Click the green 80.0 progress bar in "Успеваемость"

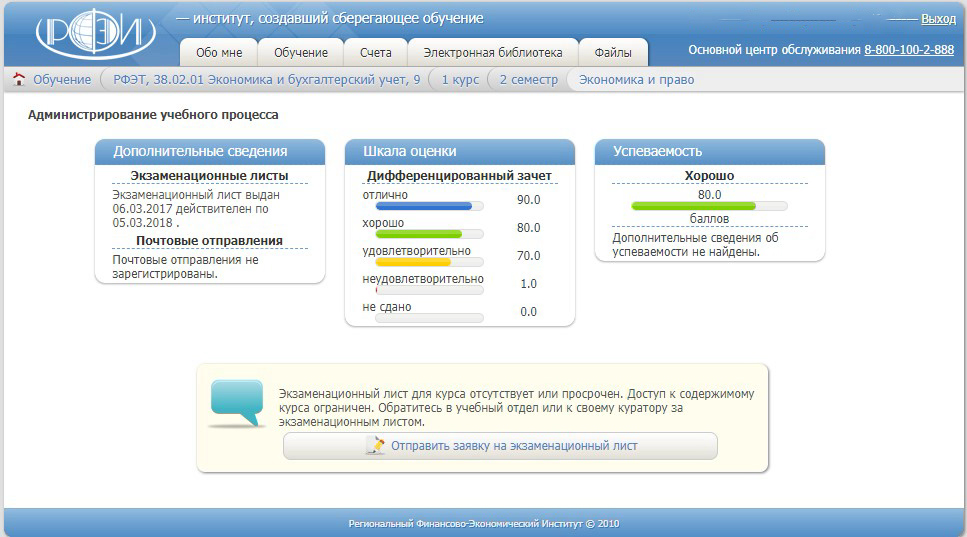[x=694, y=206]
